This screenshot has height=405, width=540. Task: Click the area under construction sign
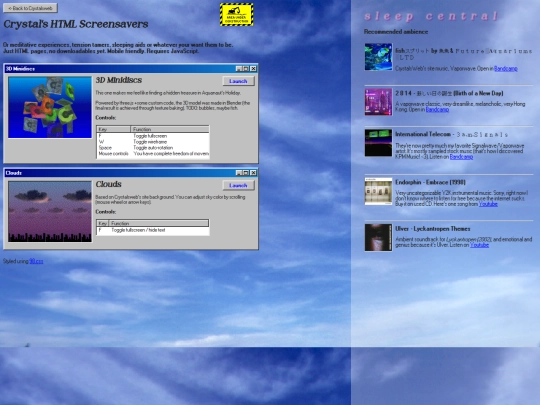[x=237, y=14]
